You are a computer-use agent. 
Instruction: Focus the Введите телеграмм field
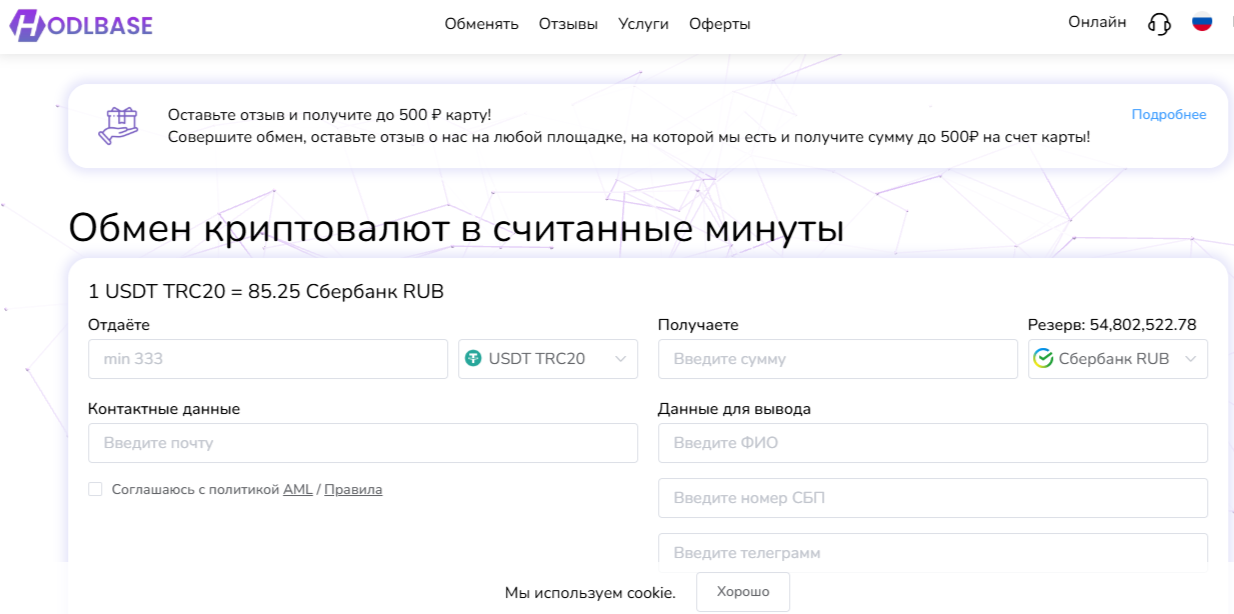(x=933, y=552)
